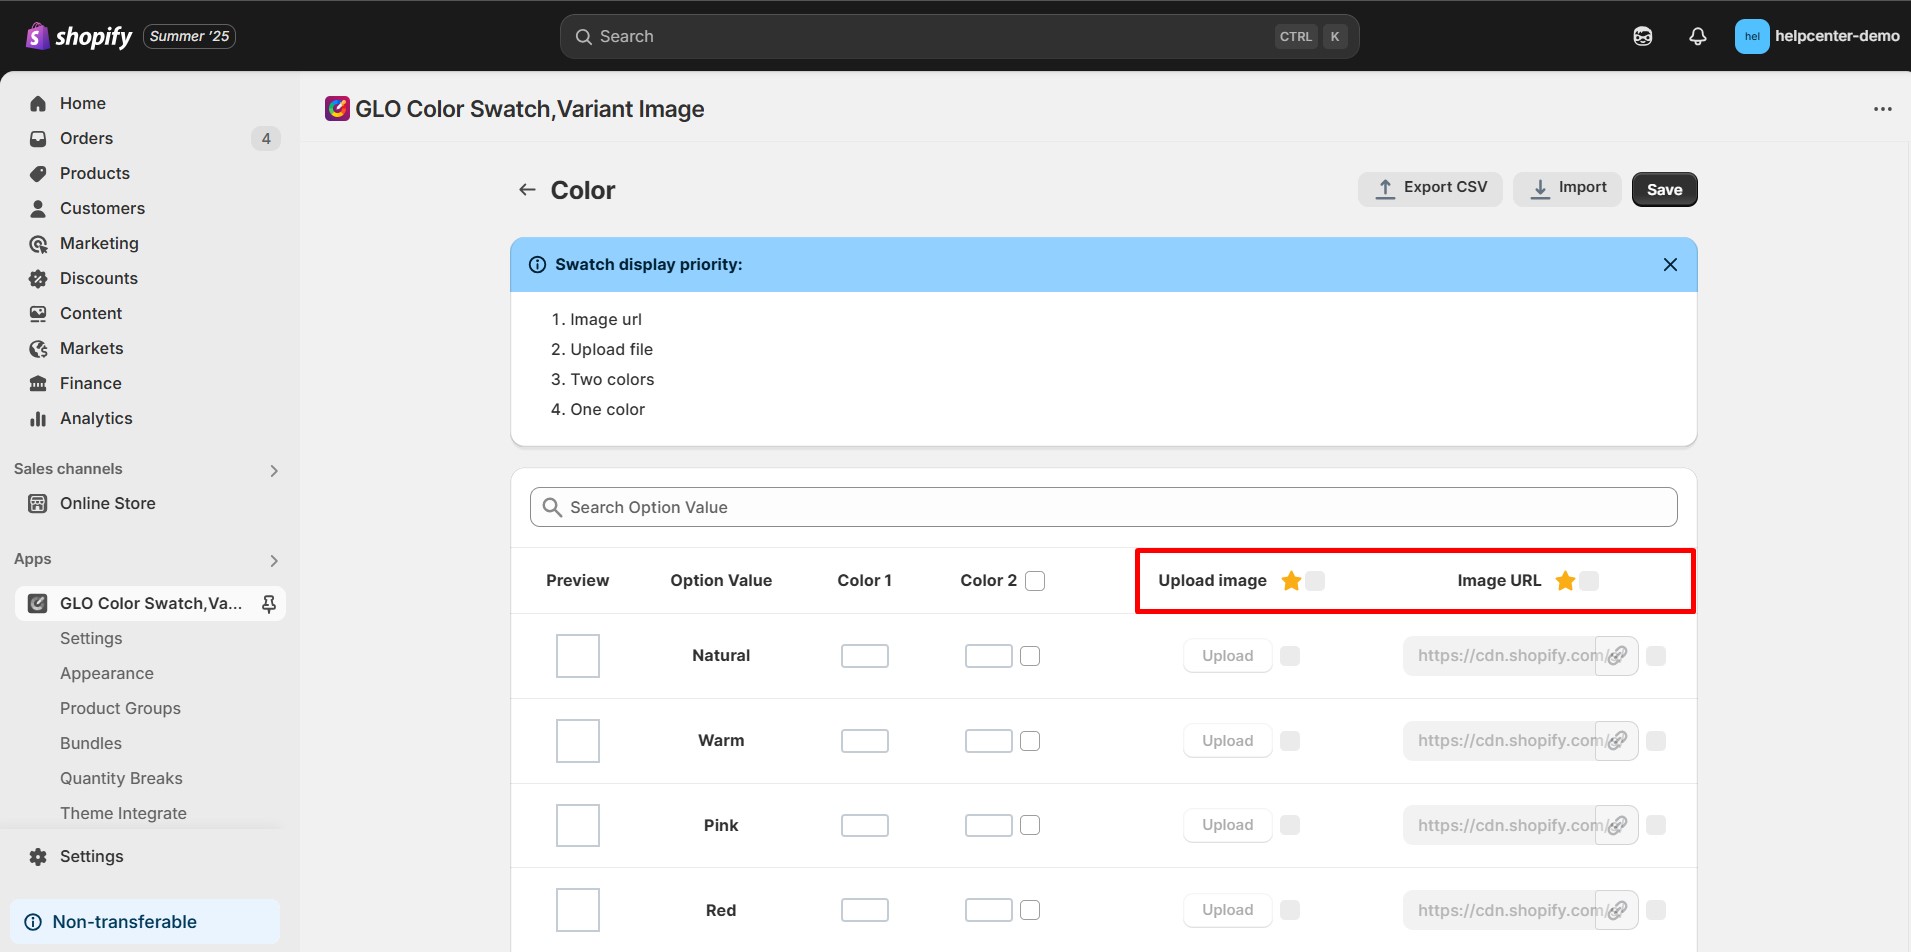Pick Color 1 swatch for Natural

click(x=864, y=656)
